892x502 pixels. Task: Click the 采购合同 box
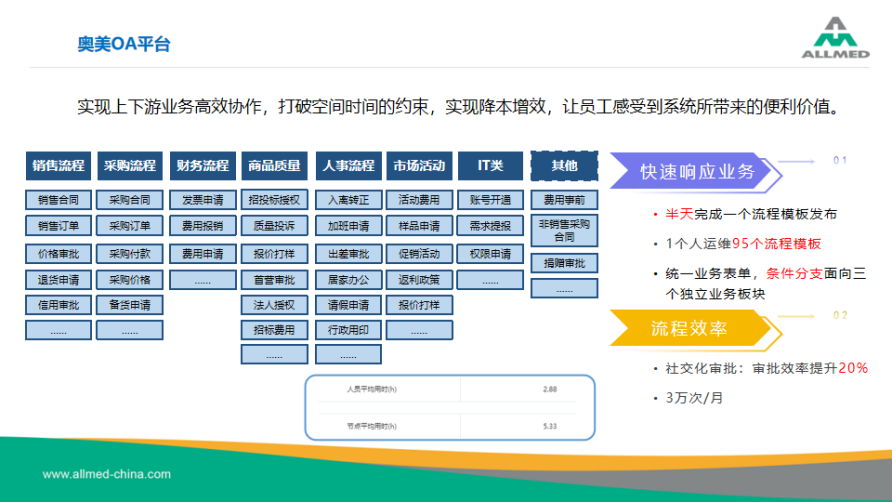click(130, 200)
